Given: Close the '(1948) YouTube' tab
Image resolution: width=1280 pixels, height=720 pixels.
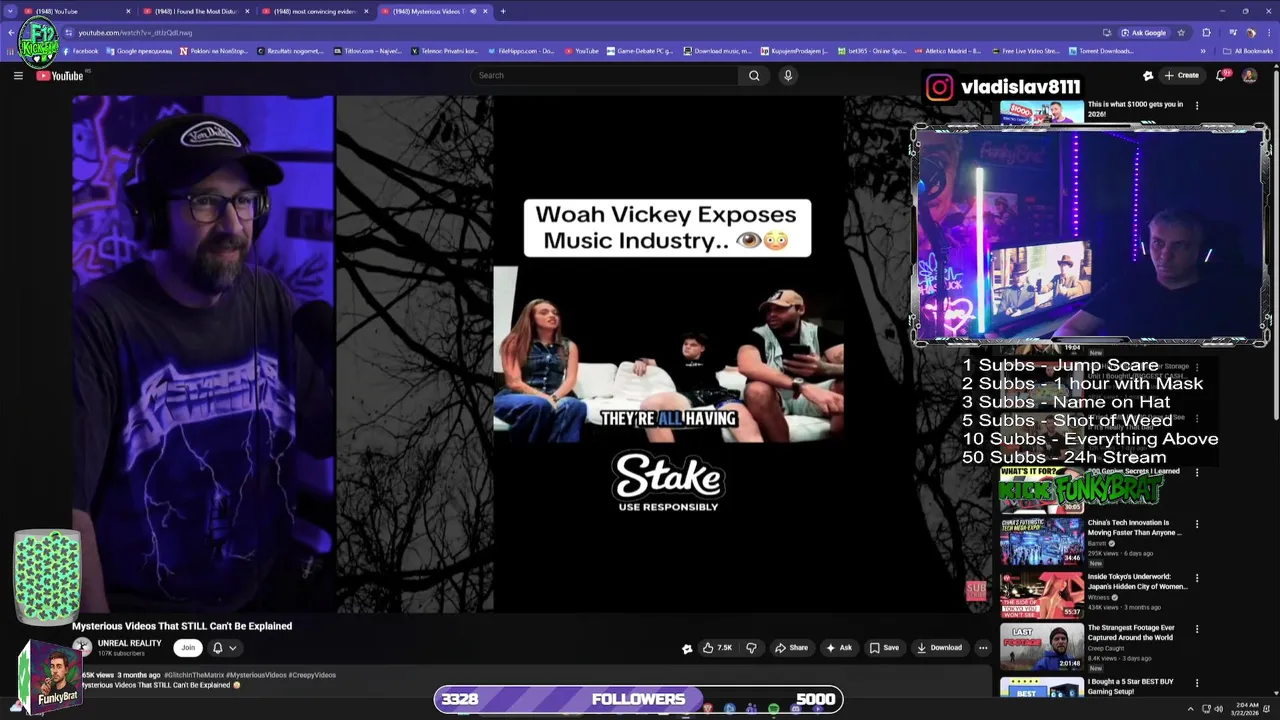Looking at the screenshot, I should 128,11.
